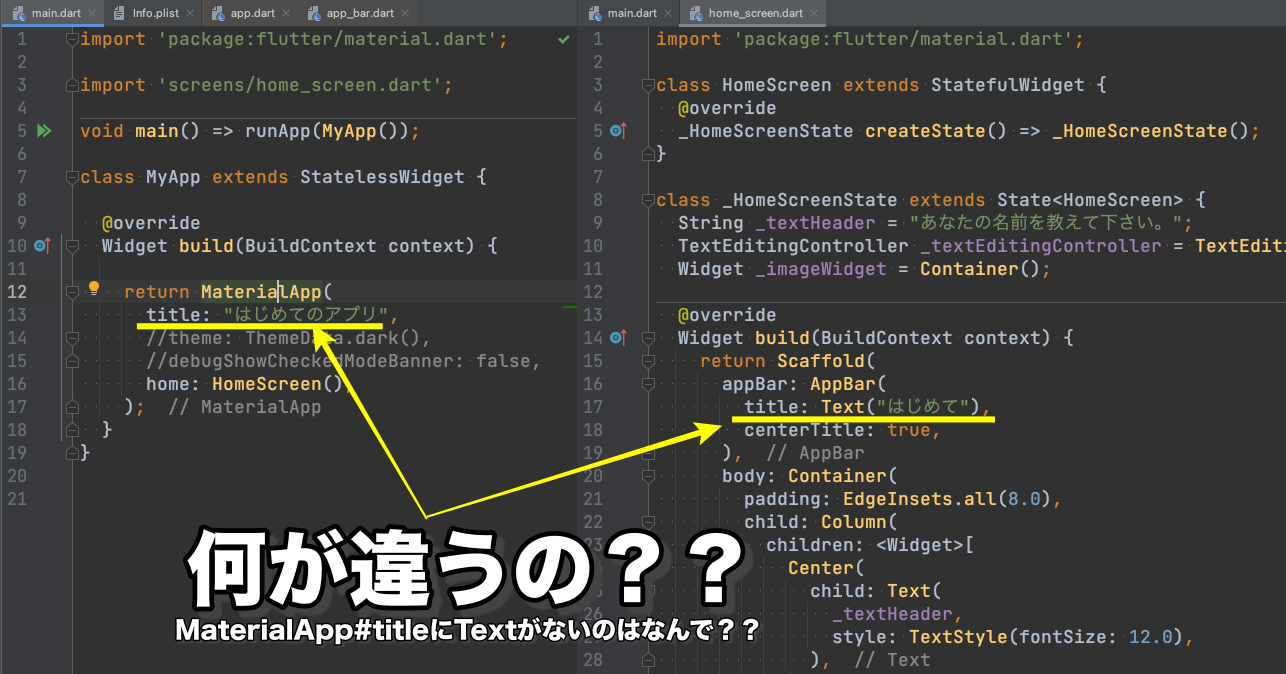1286x674 pixels.
Task: Click the overriding-method gutter icon beside build
Action: pos(41,246)
